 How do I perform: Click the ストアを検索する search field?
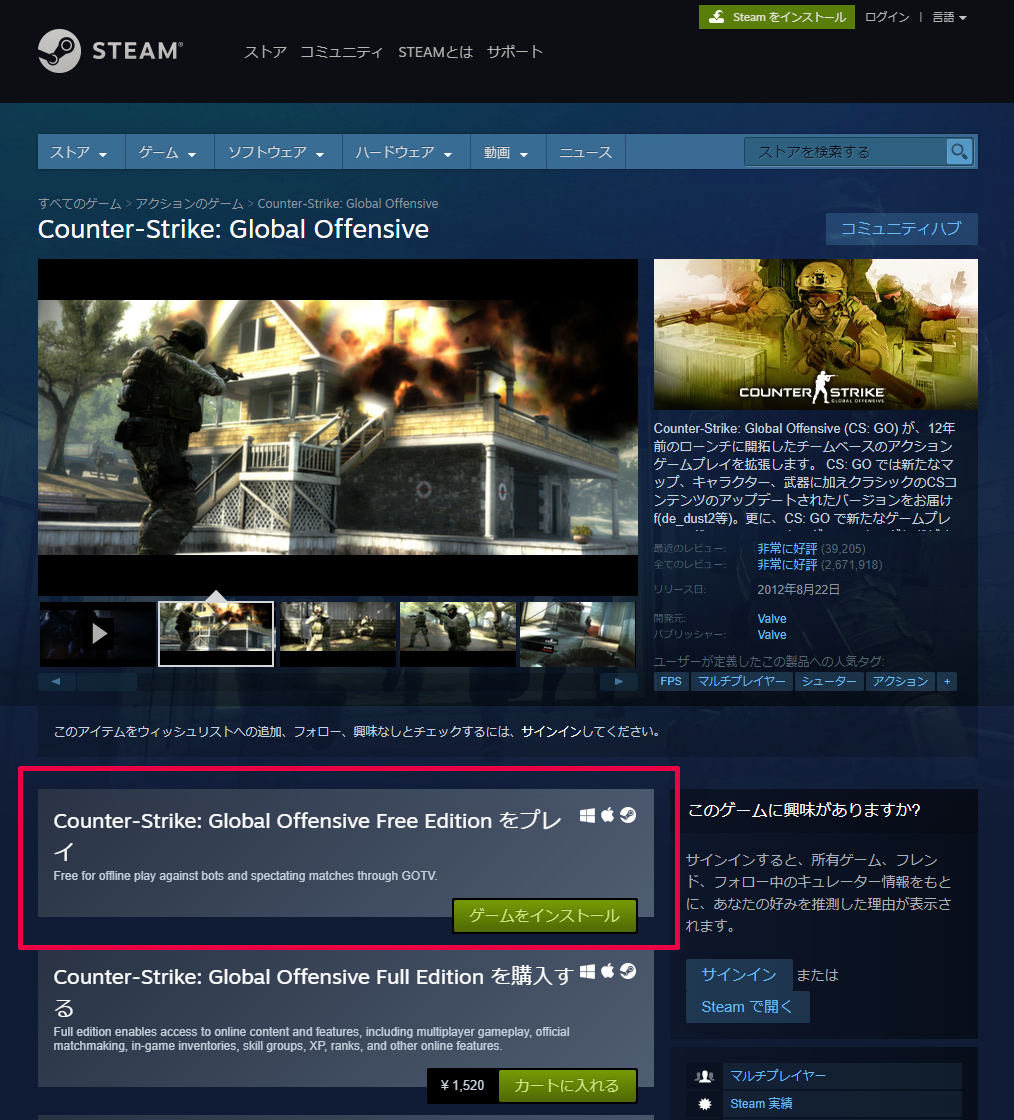[845, 152]
